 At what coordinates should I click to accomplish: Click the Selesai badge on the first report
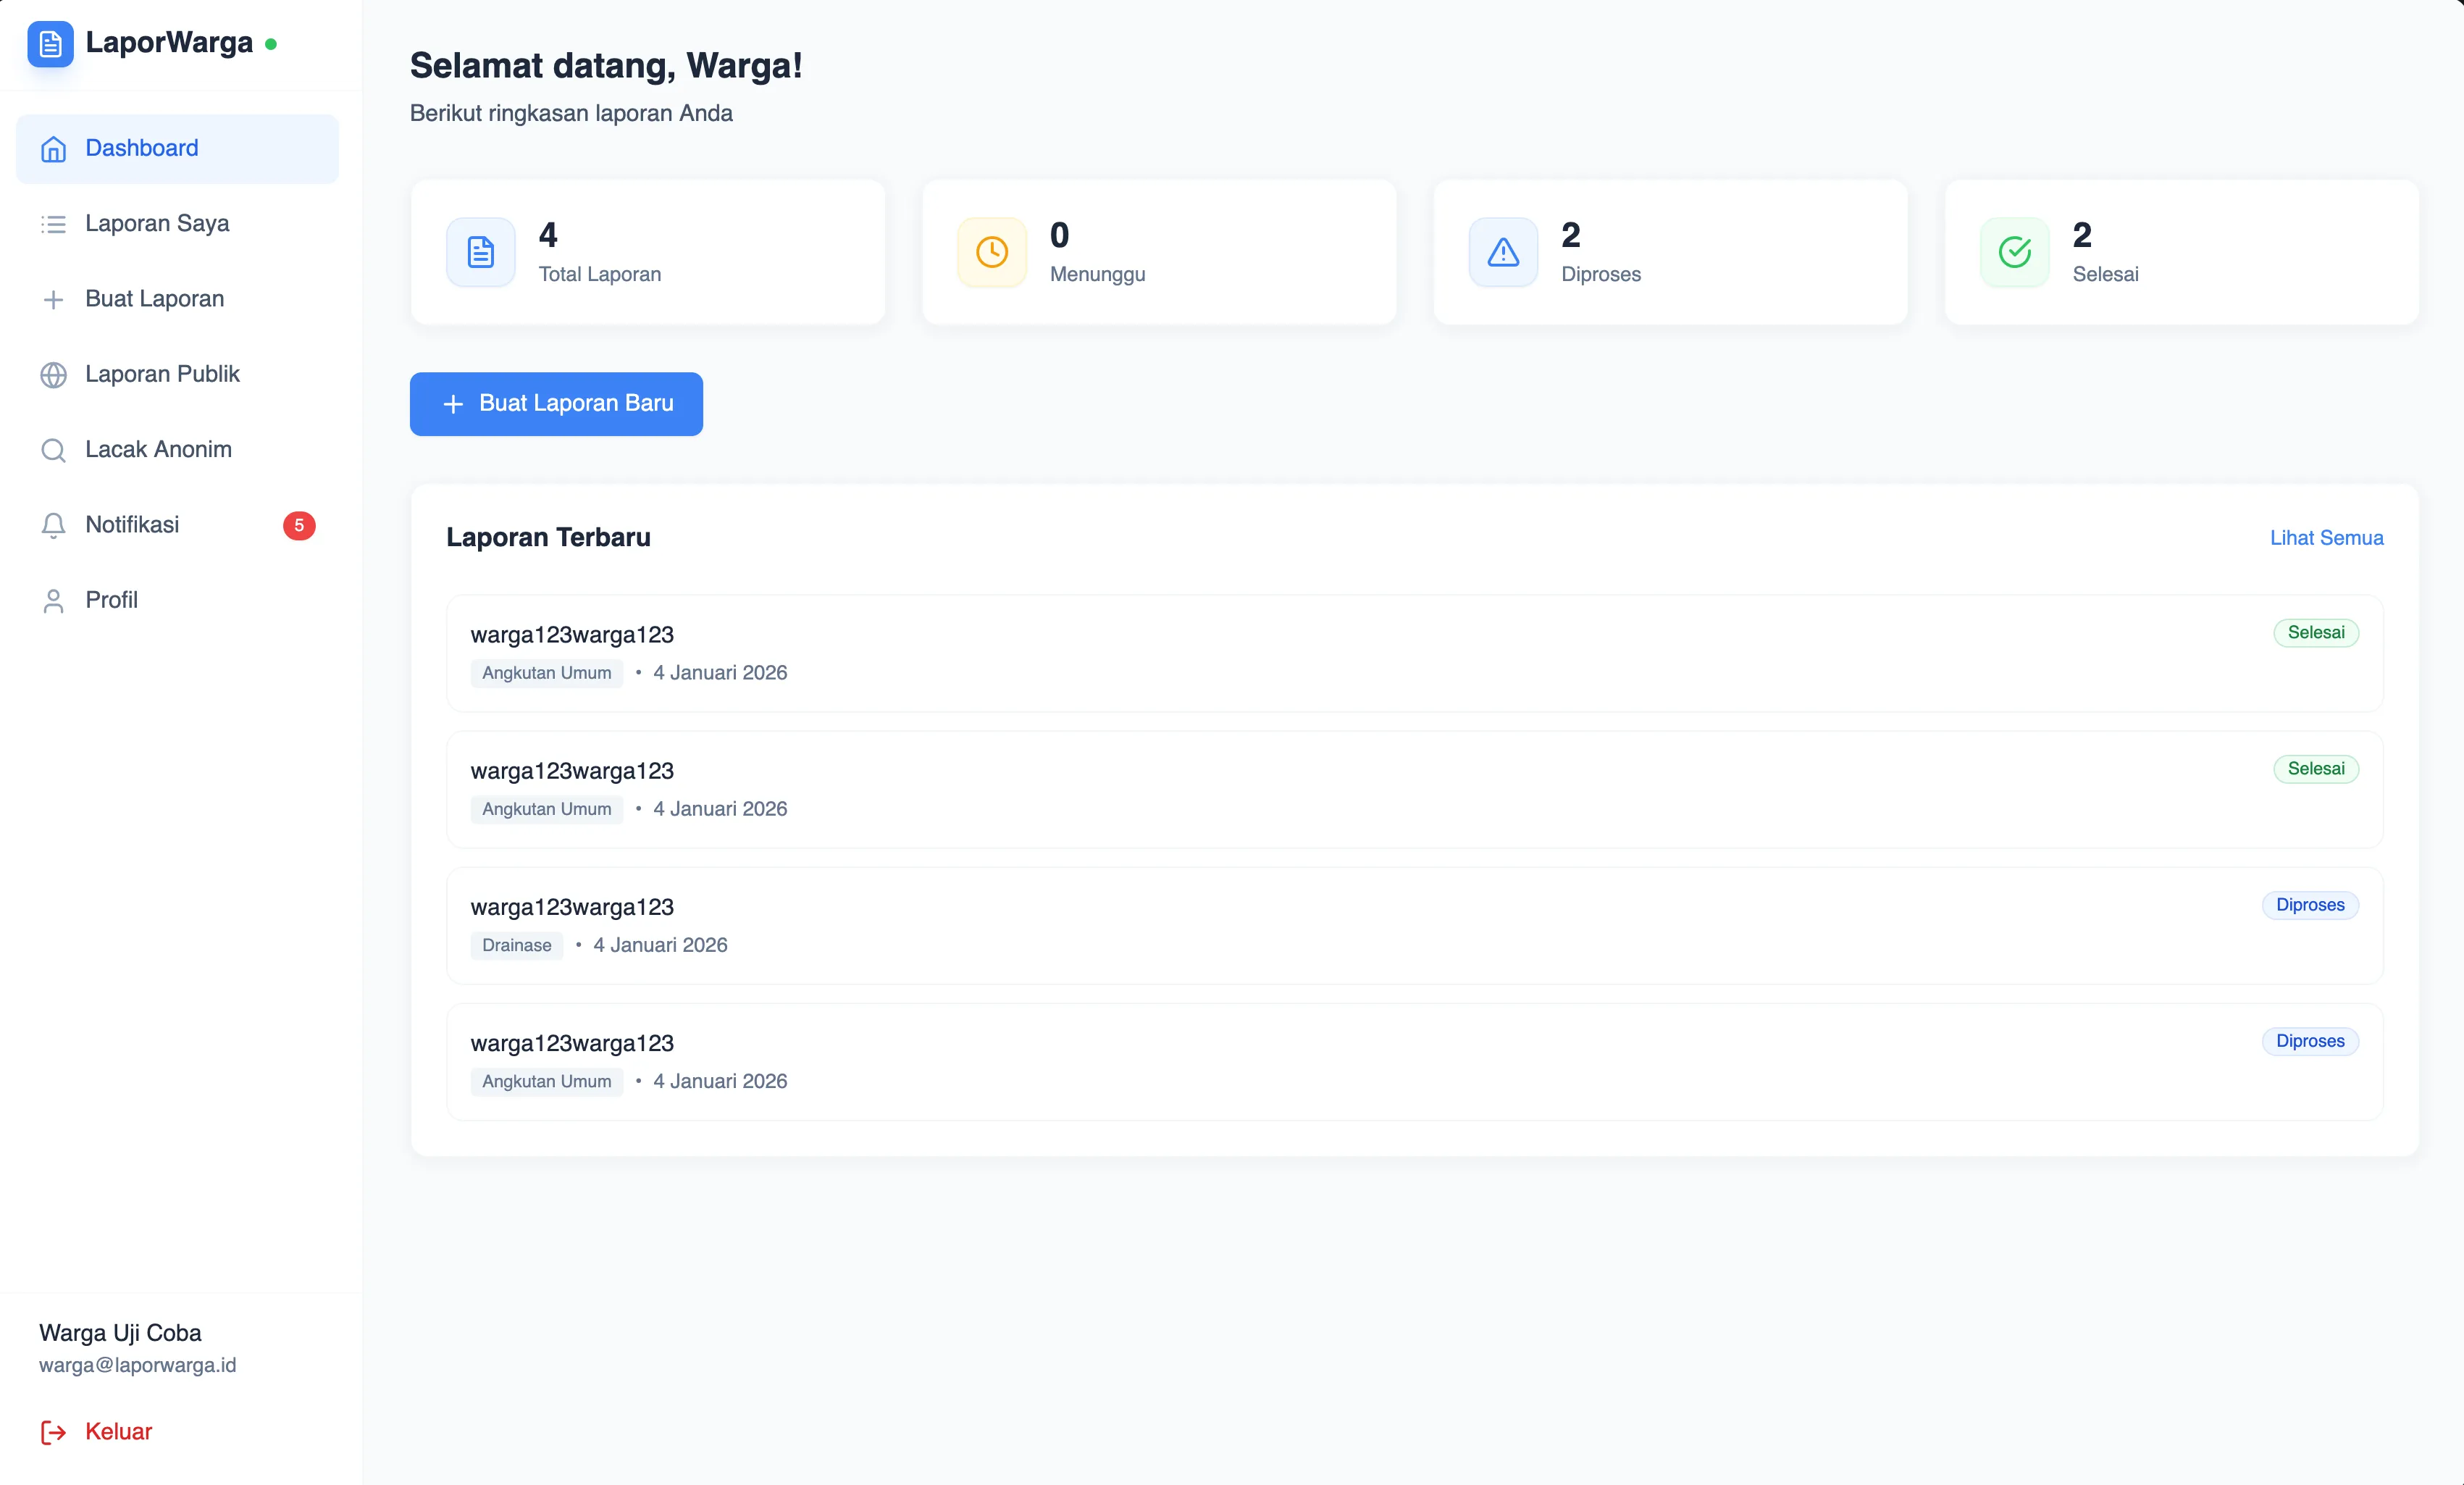(x=2317, y=632)
